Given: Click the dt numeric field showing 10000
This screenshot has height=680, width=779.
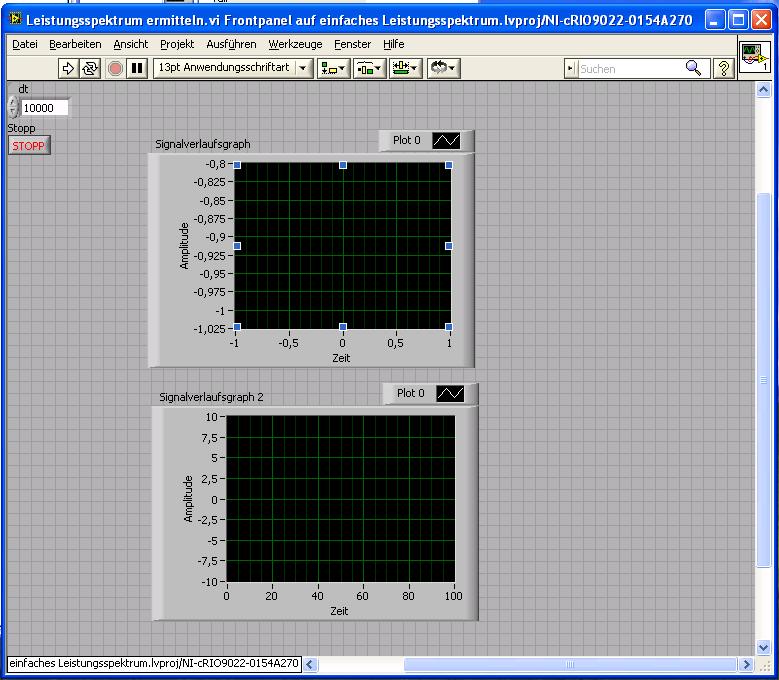Looking at the screenshot, I should [44, 108].
